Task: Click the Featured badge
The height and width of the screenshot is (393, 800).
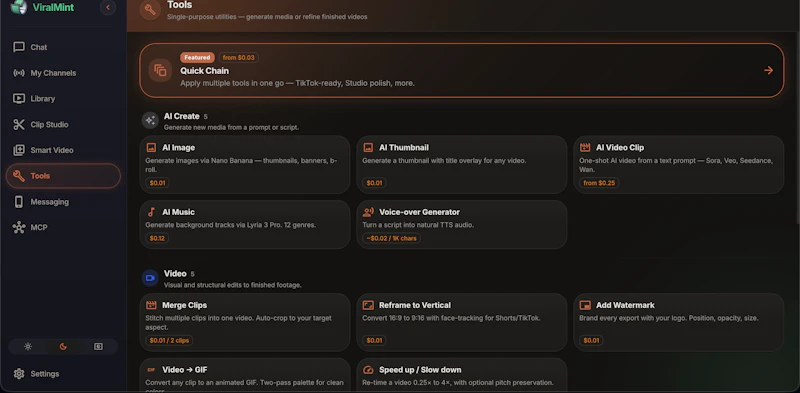Action: pos(197,58)
